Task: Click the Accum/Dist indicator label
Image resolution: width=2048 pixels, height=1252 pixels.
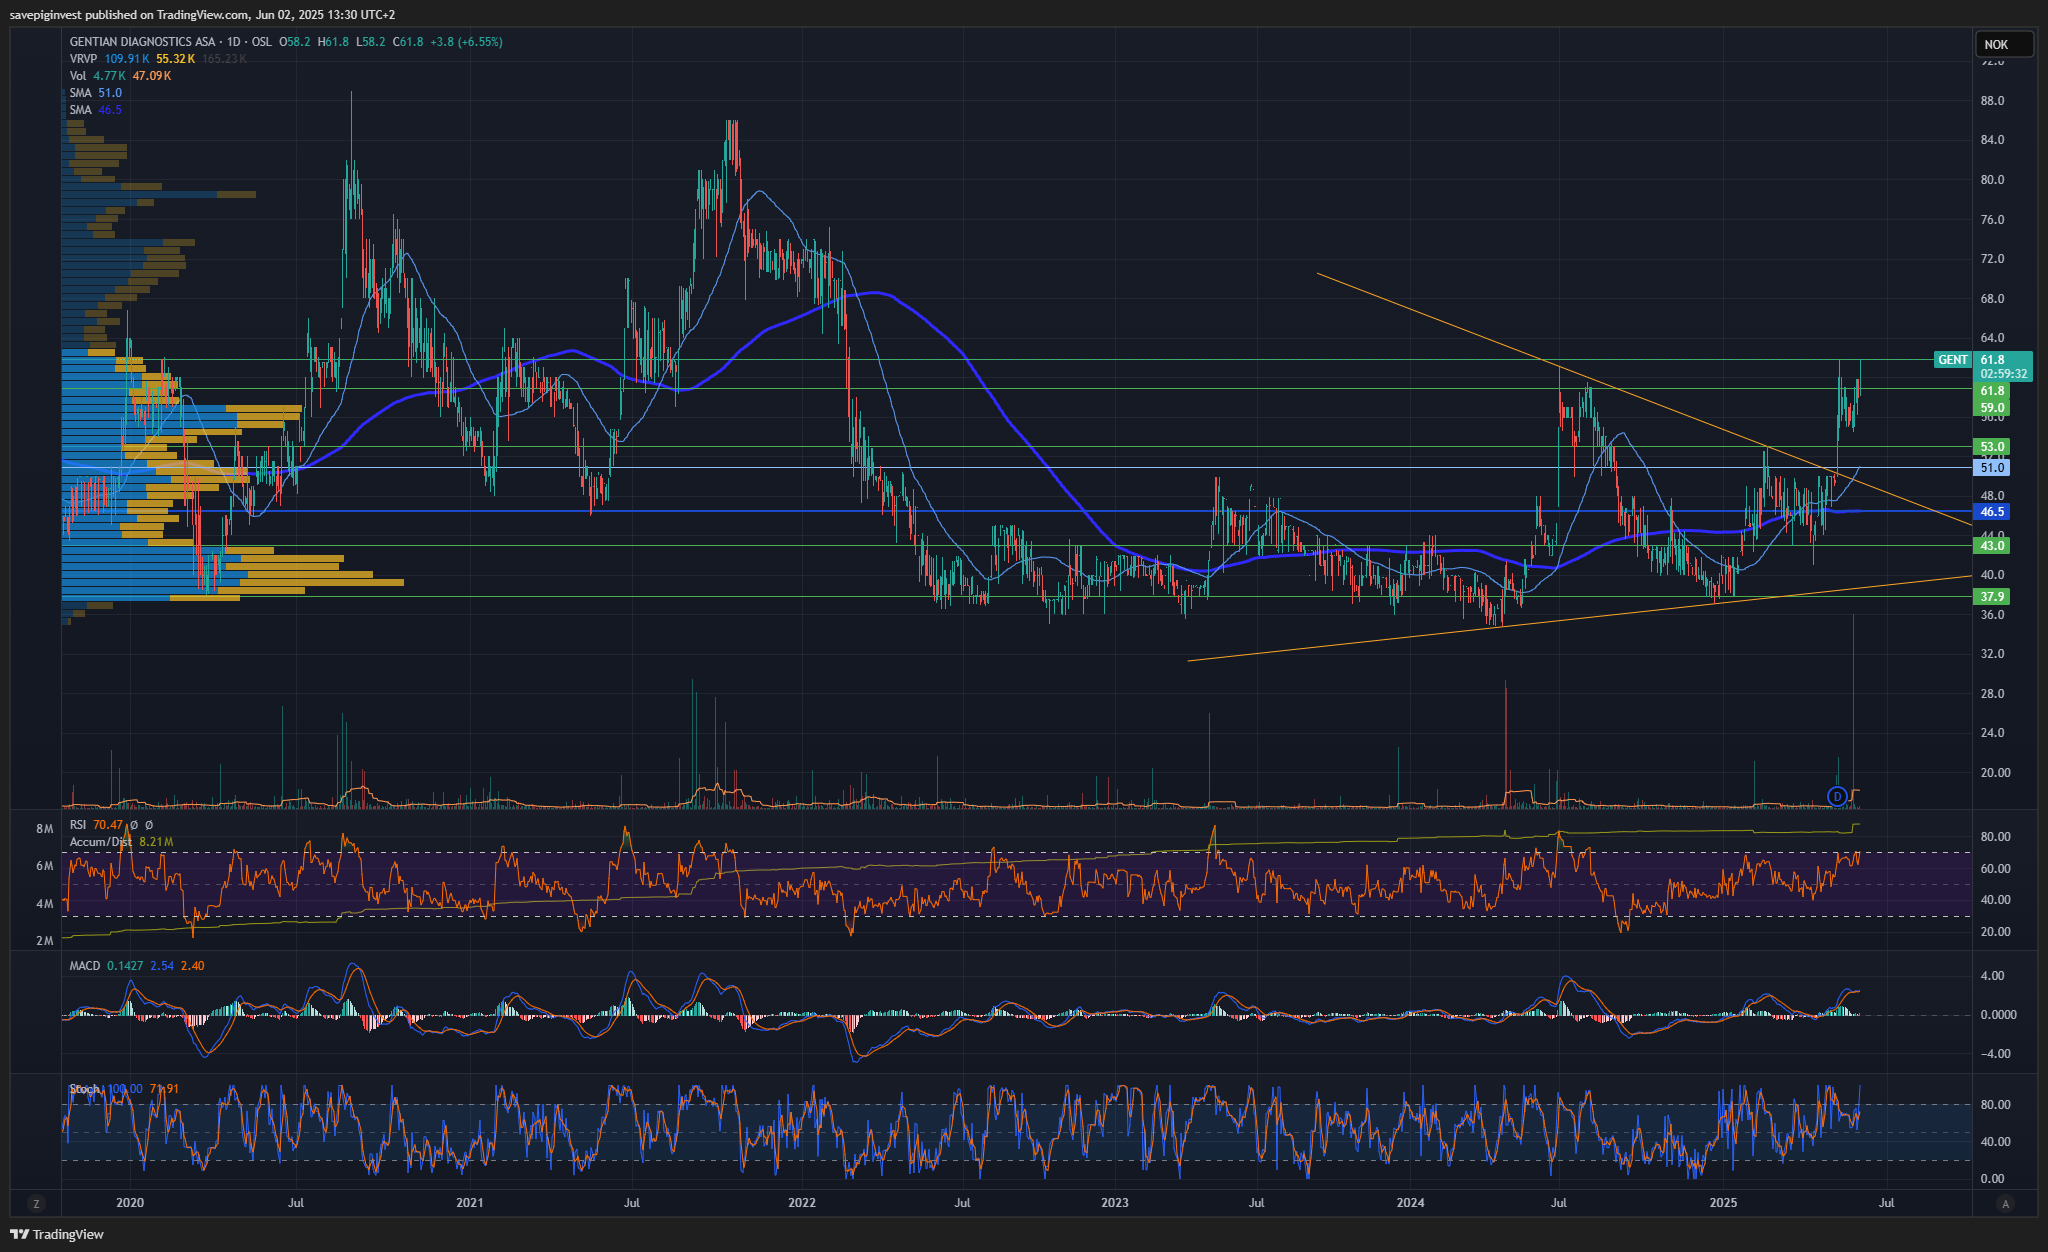Action: point(100,842)
